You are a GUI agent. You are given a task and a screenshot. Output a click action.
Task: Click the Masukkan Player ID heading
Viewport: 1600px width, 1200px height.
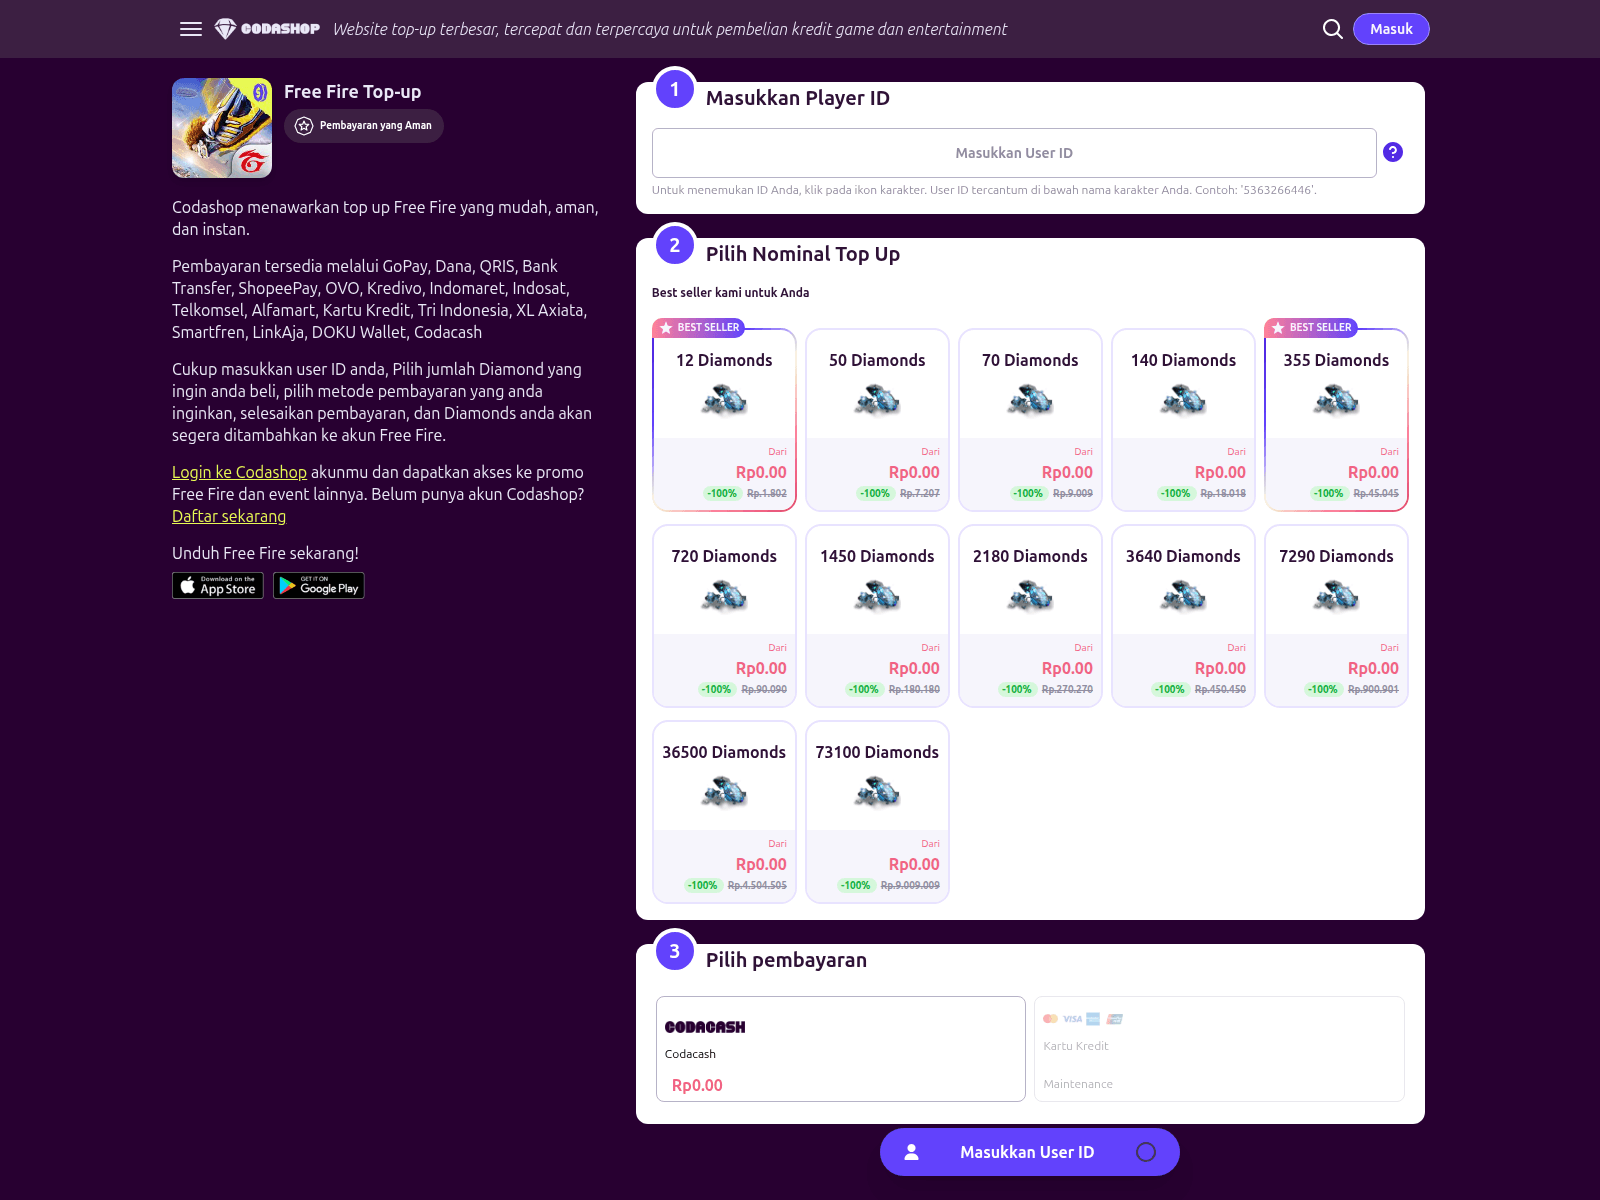tap(798, 98)
